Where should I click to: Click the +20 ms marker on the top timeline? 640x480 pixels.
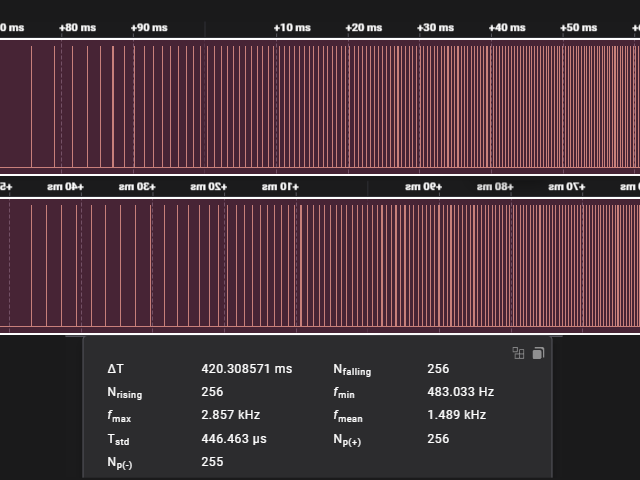click(364, 28)
